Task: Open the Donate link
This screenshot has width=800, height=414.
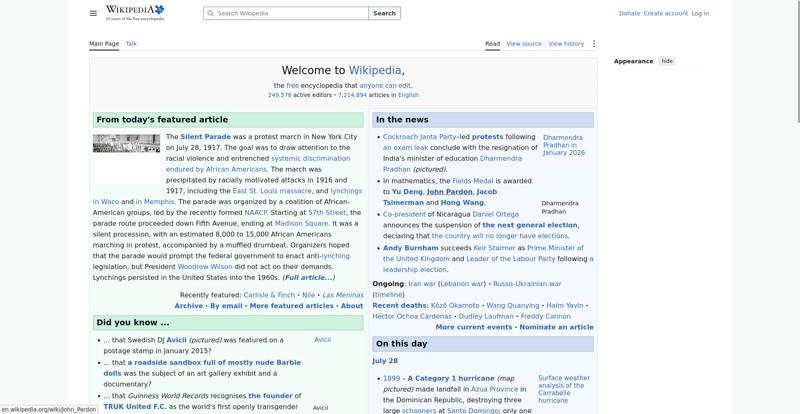Action: pyautogui.click(x=629, y=13)
